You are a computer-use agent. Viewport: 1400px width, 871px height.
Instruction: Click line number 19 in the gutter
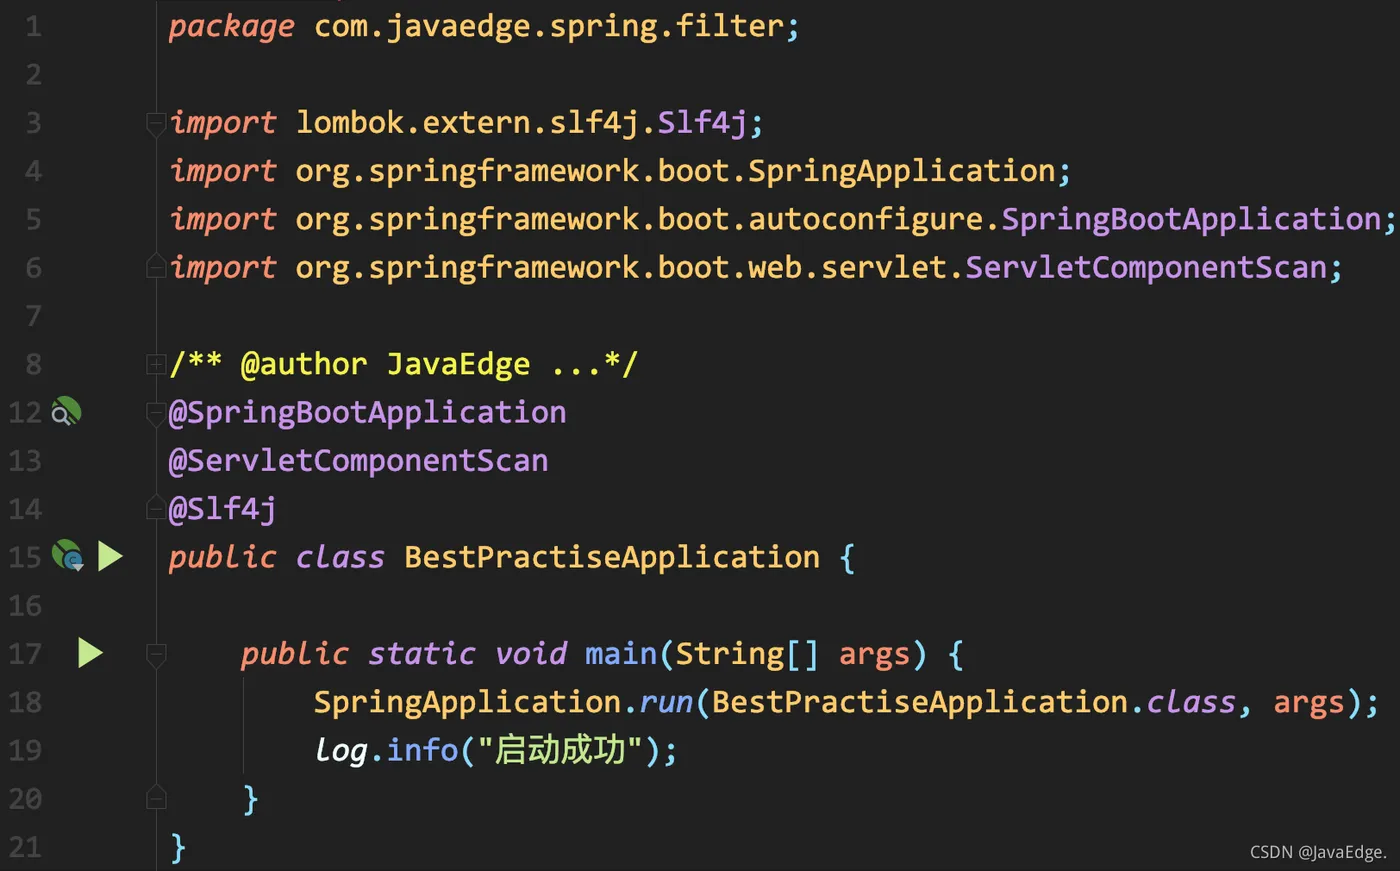click(25, 750)
